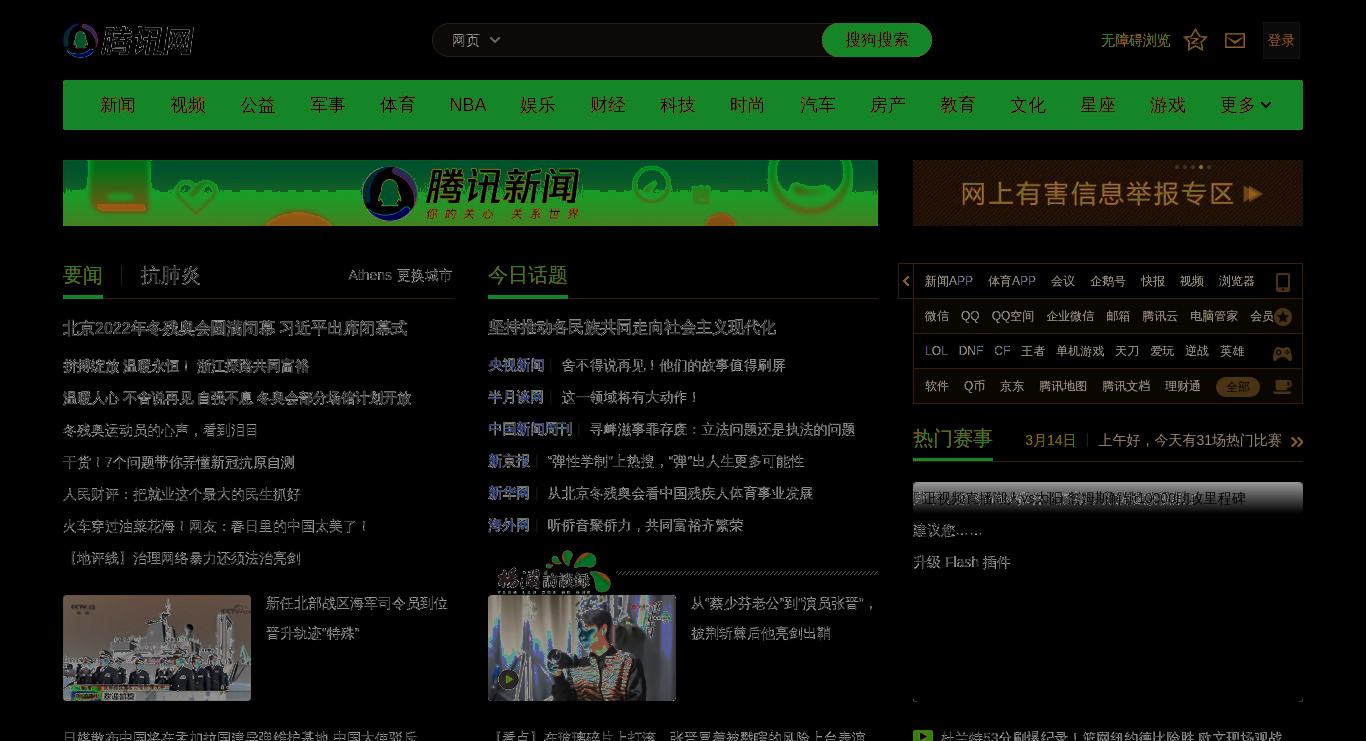Screen dimensions: 1366x741
Task: Click the 新京报 source link
Action: (x=509, y=461)
